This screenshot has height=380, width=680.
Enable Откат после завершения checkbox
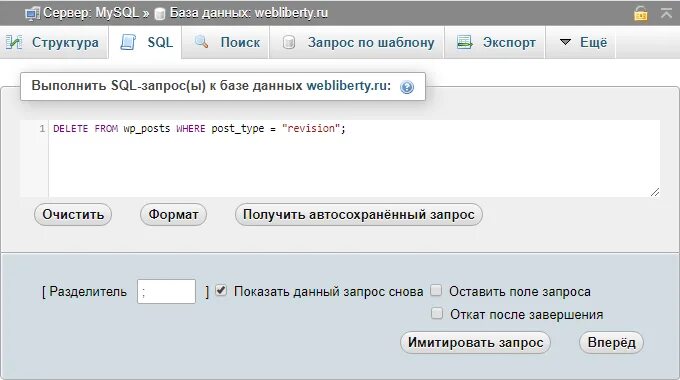tap(437, 313)
